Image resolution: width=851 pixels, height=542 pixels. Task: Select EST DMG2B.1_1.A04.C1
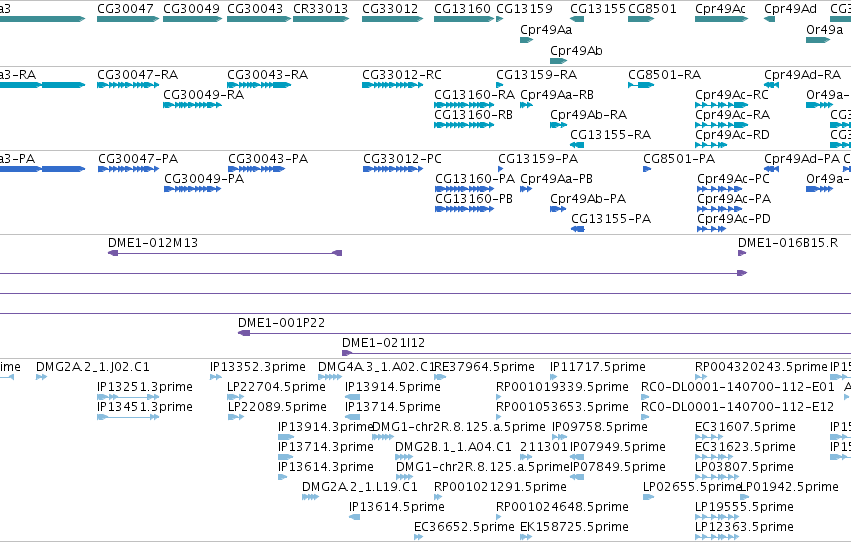pos(404,457)
